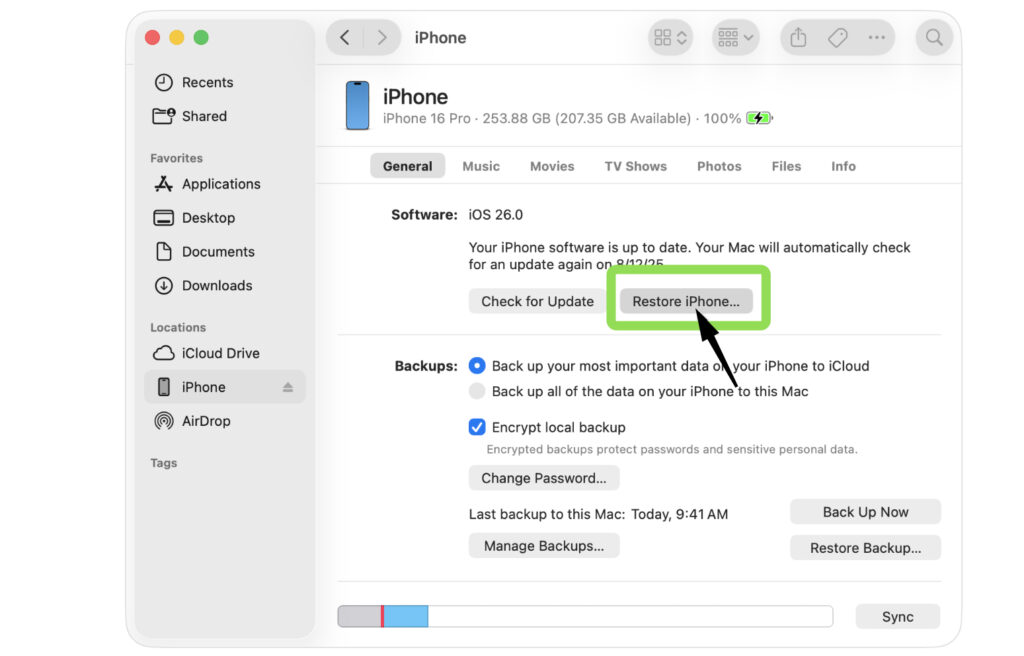Select iCloud backup for important data
1024x656 pixels.
coord(477,366)
